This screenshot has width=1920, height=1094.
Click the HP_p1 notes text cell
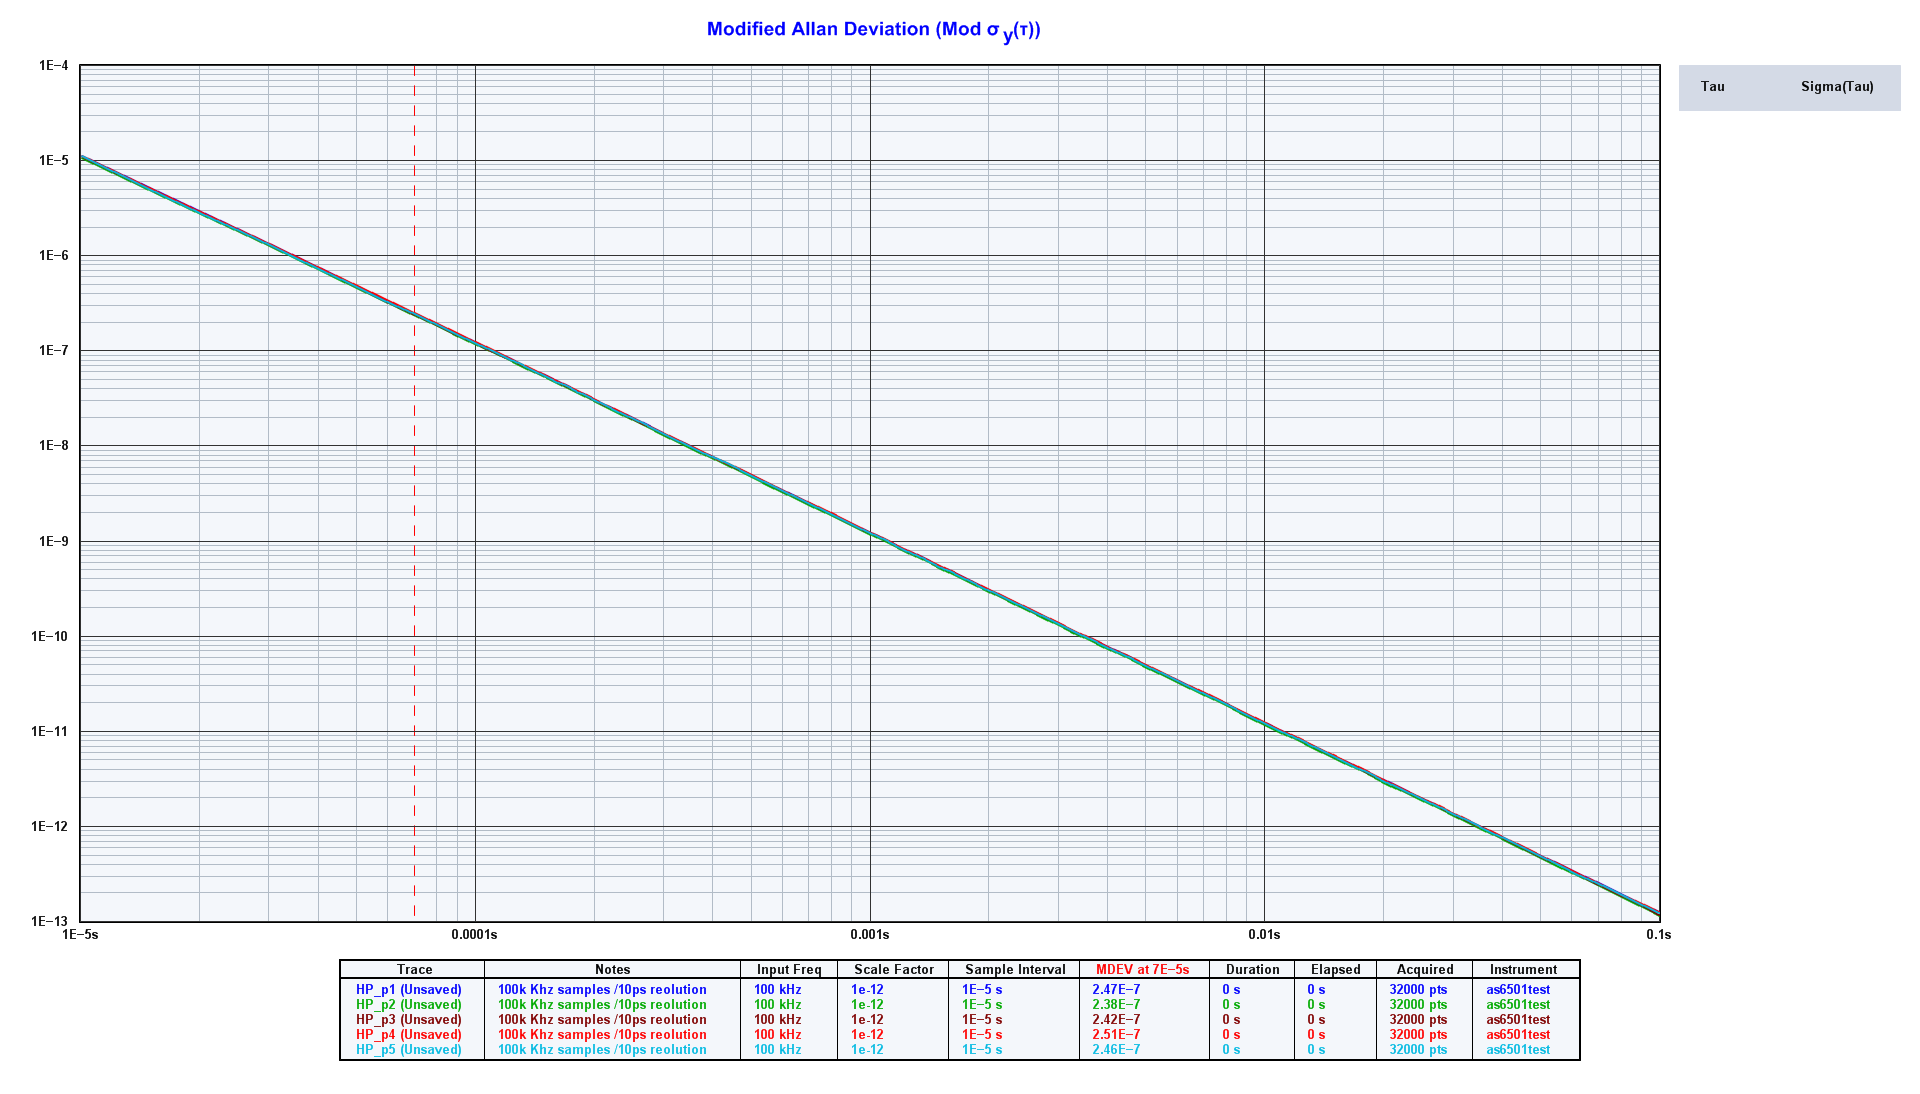[x=602, y=990]
